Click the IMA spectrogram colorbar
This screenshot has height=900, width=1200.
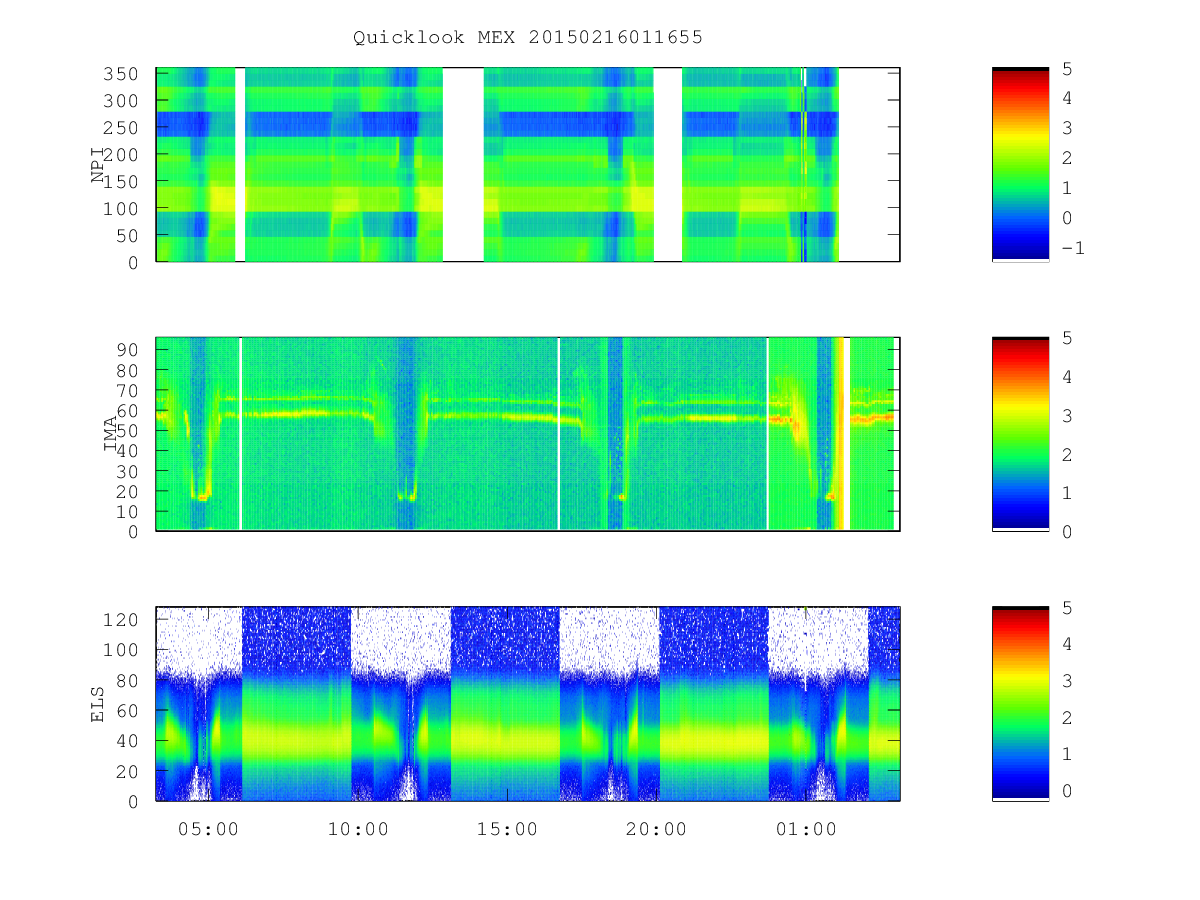[x=1020, y=434]
